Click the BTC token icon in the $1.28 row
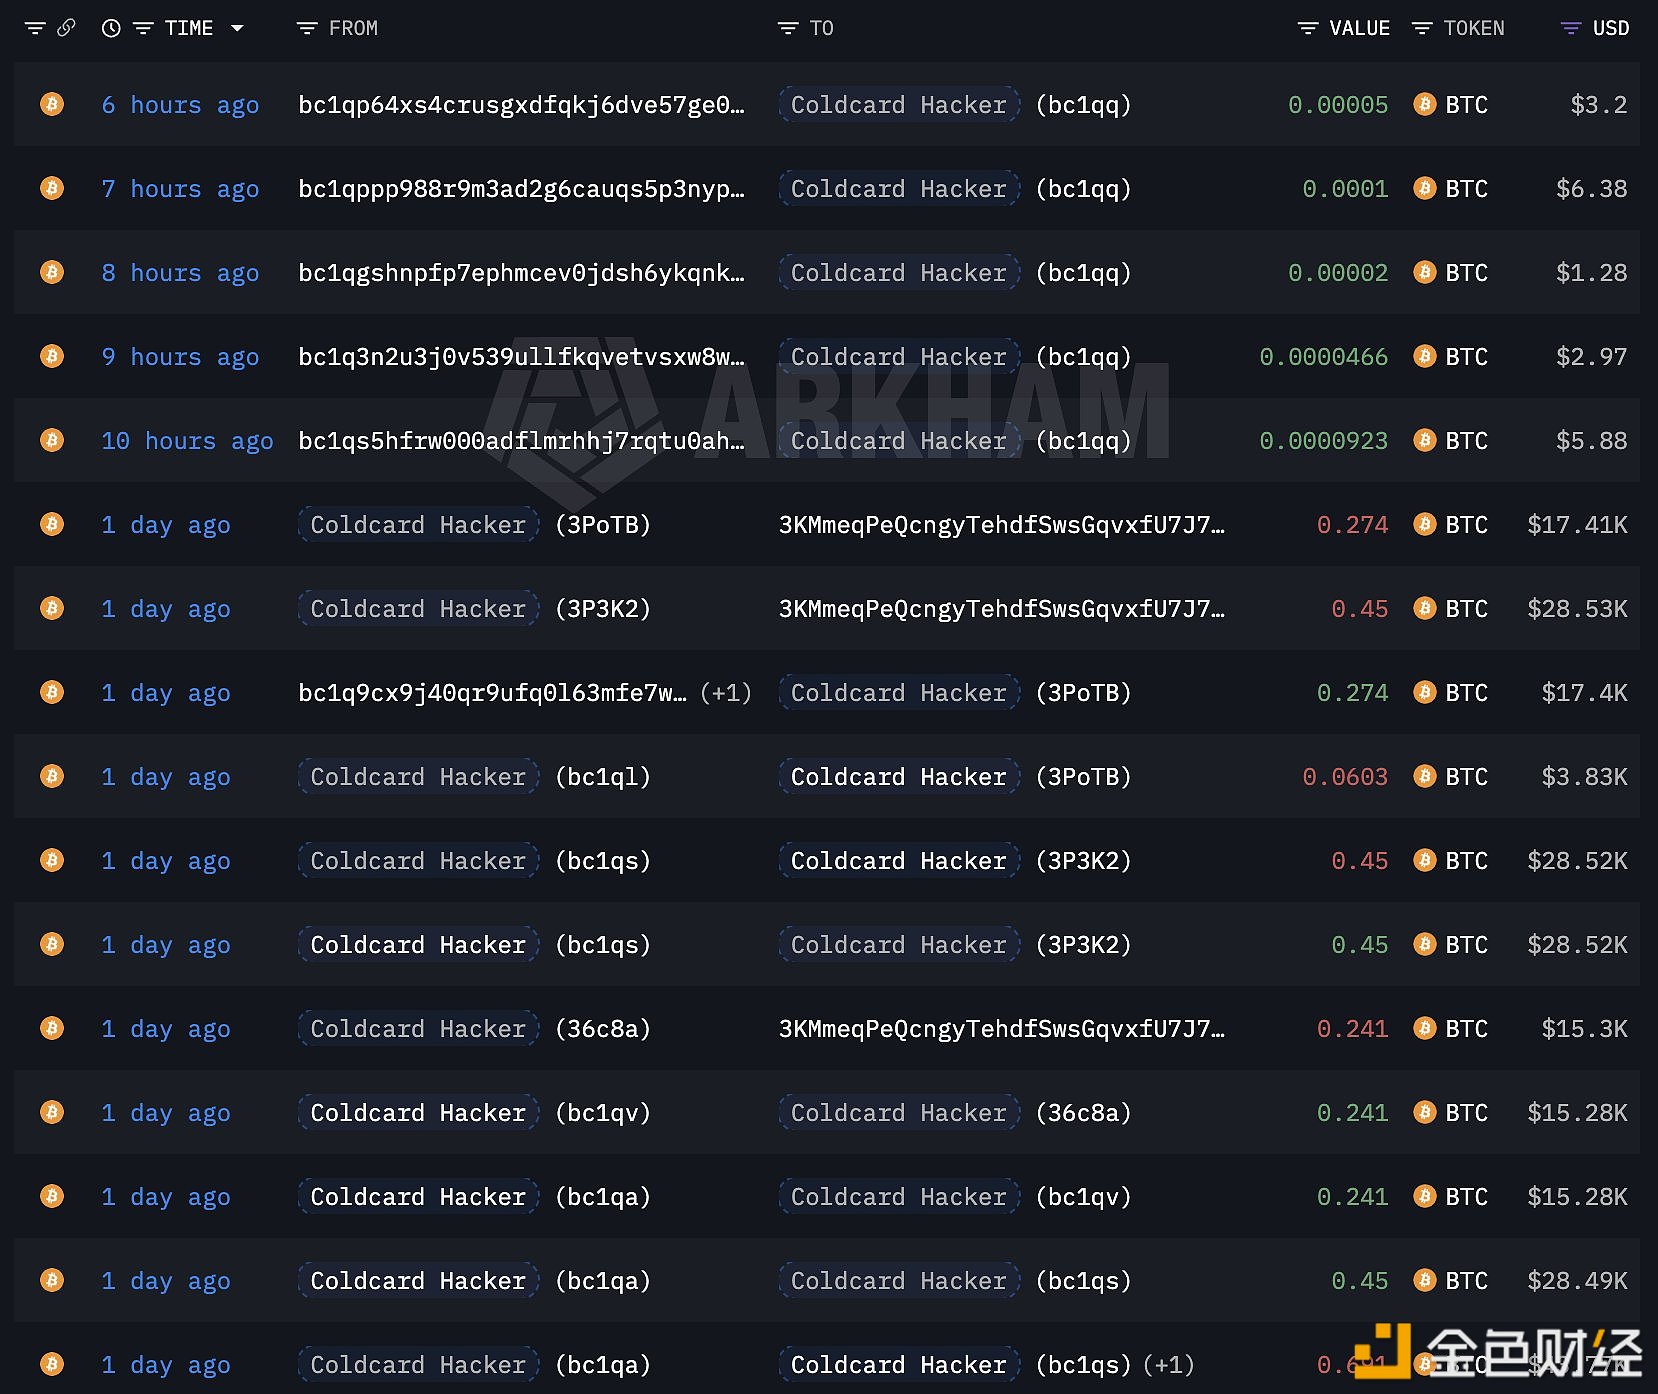Viewport: 1658px width, 1394px height. click(1425, 272)
